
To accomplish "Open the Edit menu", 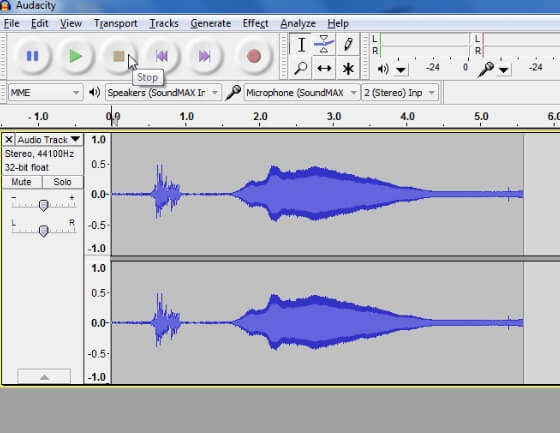I will coord(39,24).
